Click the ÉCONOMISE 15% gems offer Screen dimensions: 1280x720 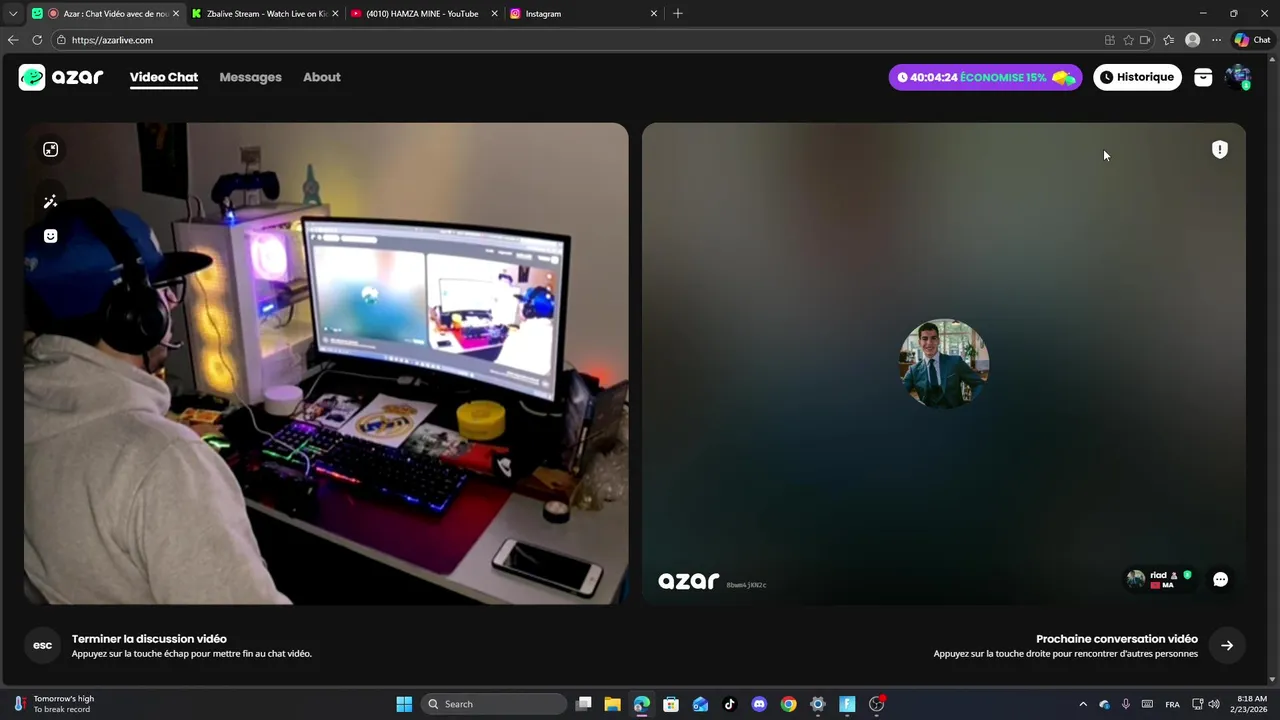(x=985, y=77)
